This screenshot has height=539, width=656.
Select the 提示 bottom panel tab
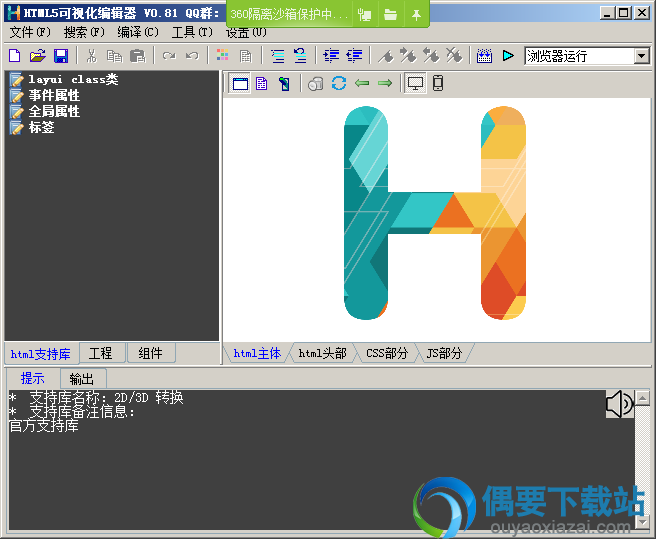tap(33, 378)
